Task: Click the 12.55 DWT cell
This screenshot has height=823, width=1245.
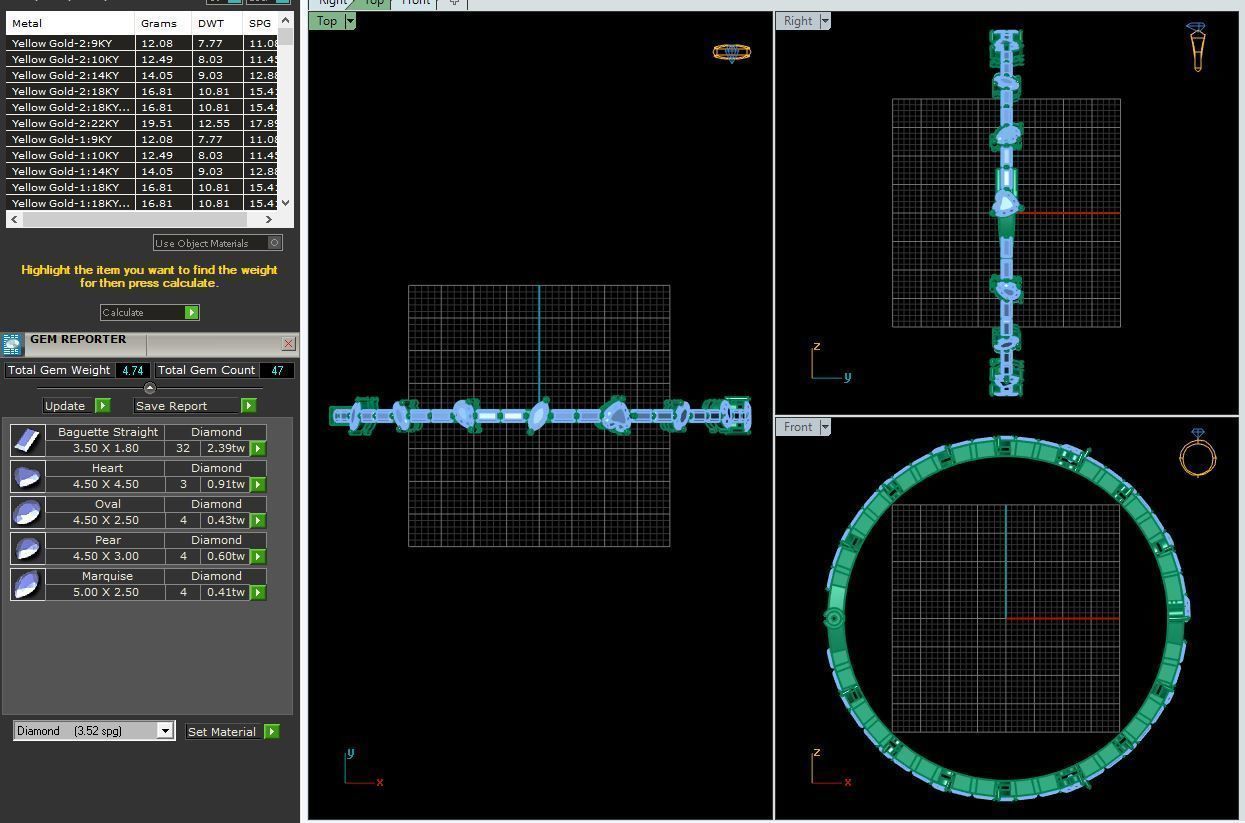Action: pyautogui.click(x=217, y=123)
